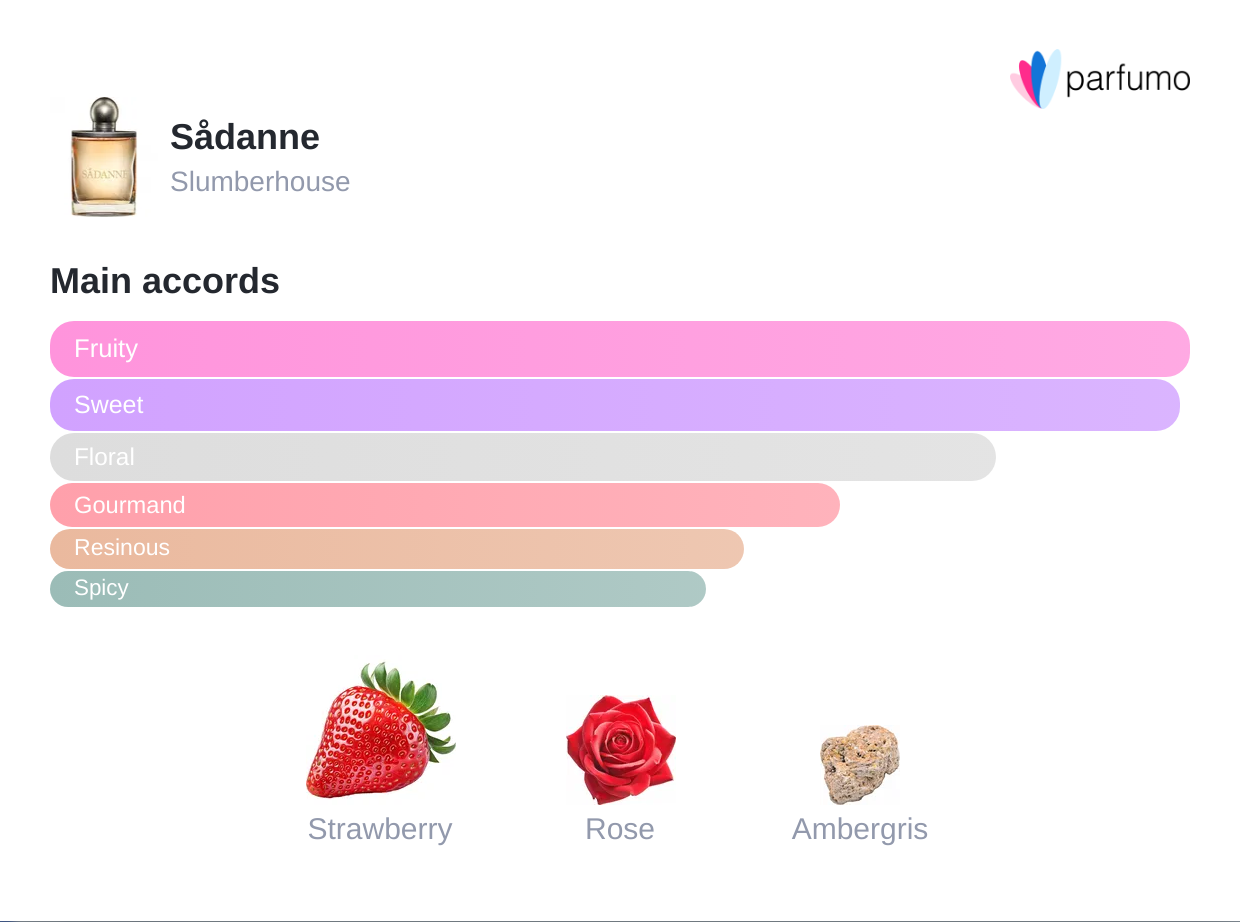Click the Ambergris note label

860,829
